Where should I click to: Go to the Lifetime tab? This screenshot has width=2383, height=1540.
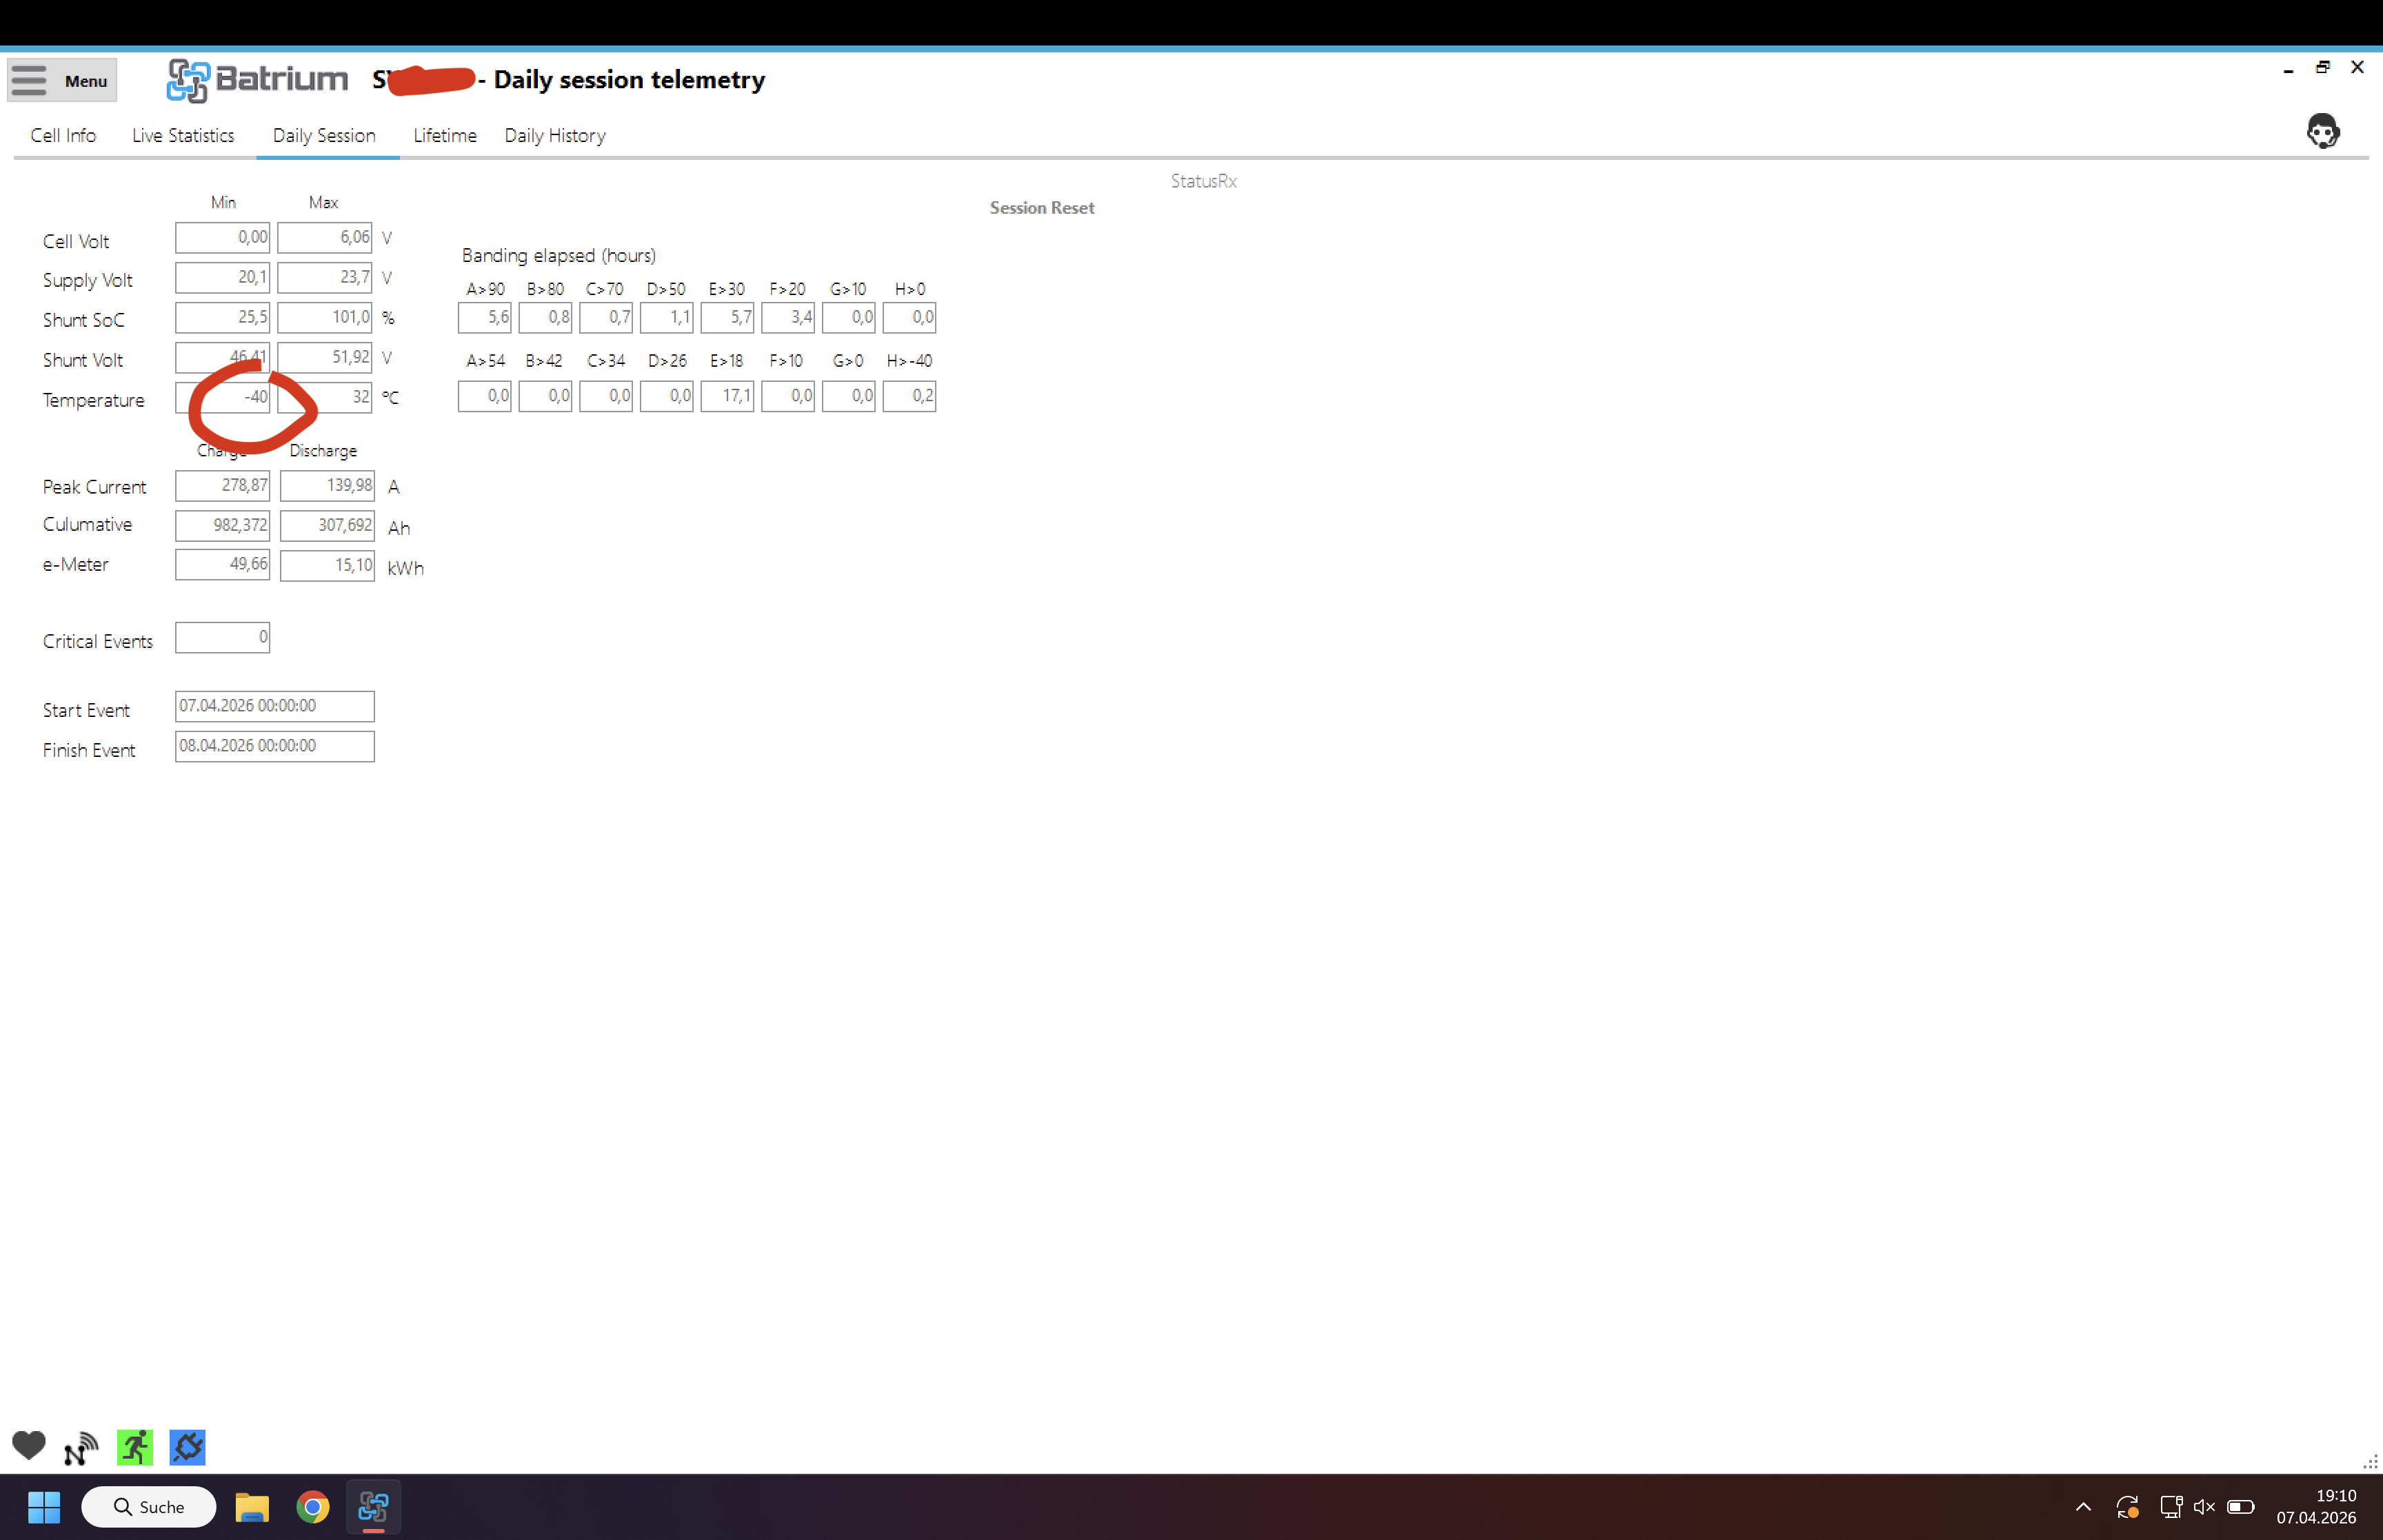coord(444,135)
